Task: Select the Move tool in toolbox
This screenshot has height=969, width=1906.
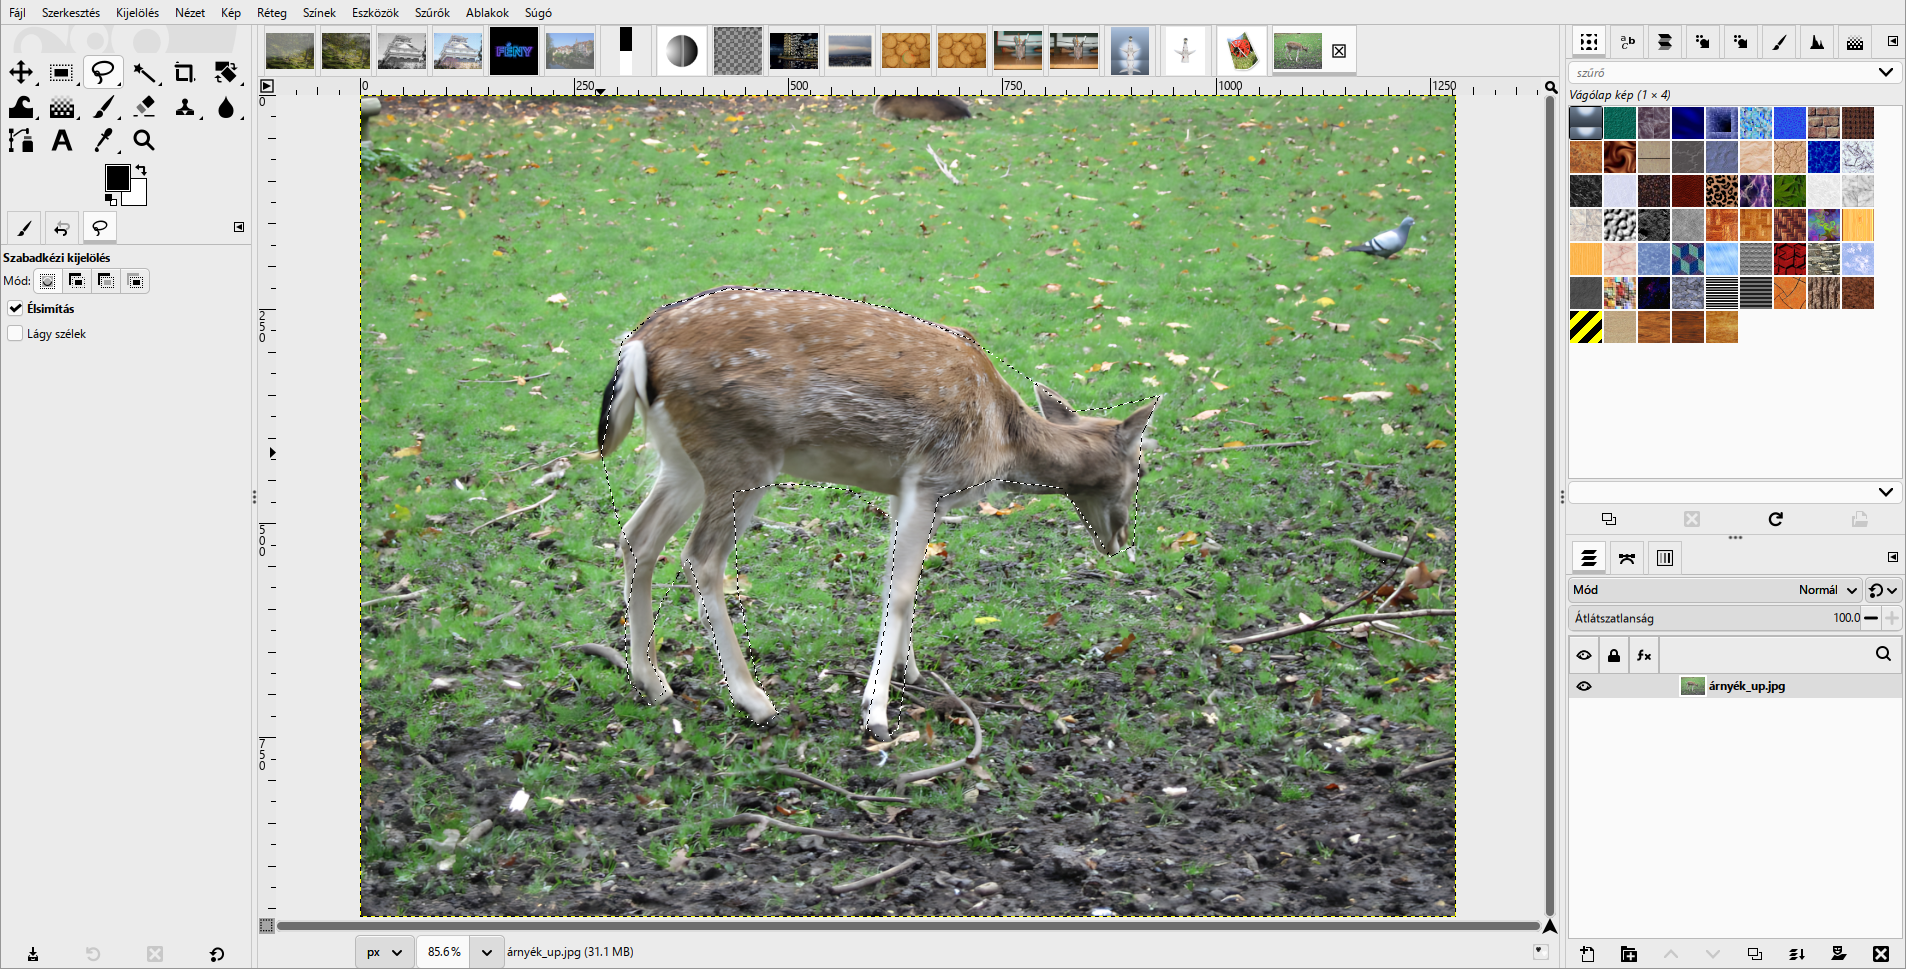Action: (21, 72)
